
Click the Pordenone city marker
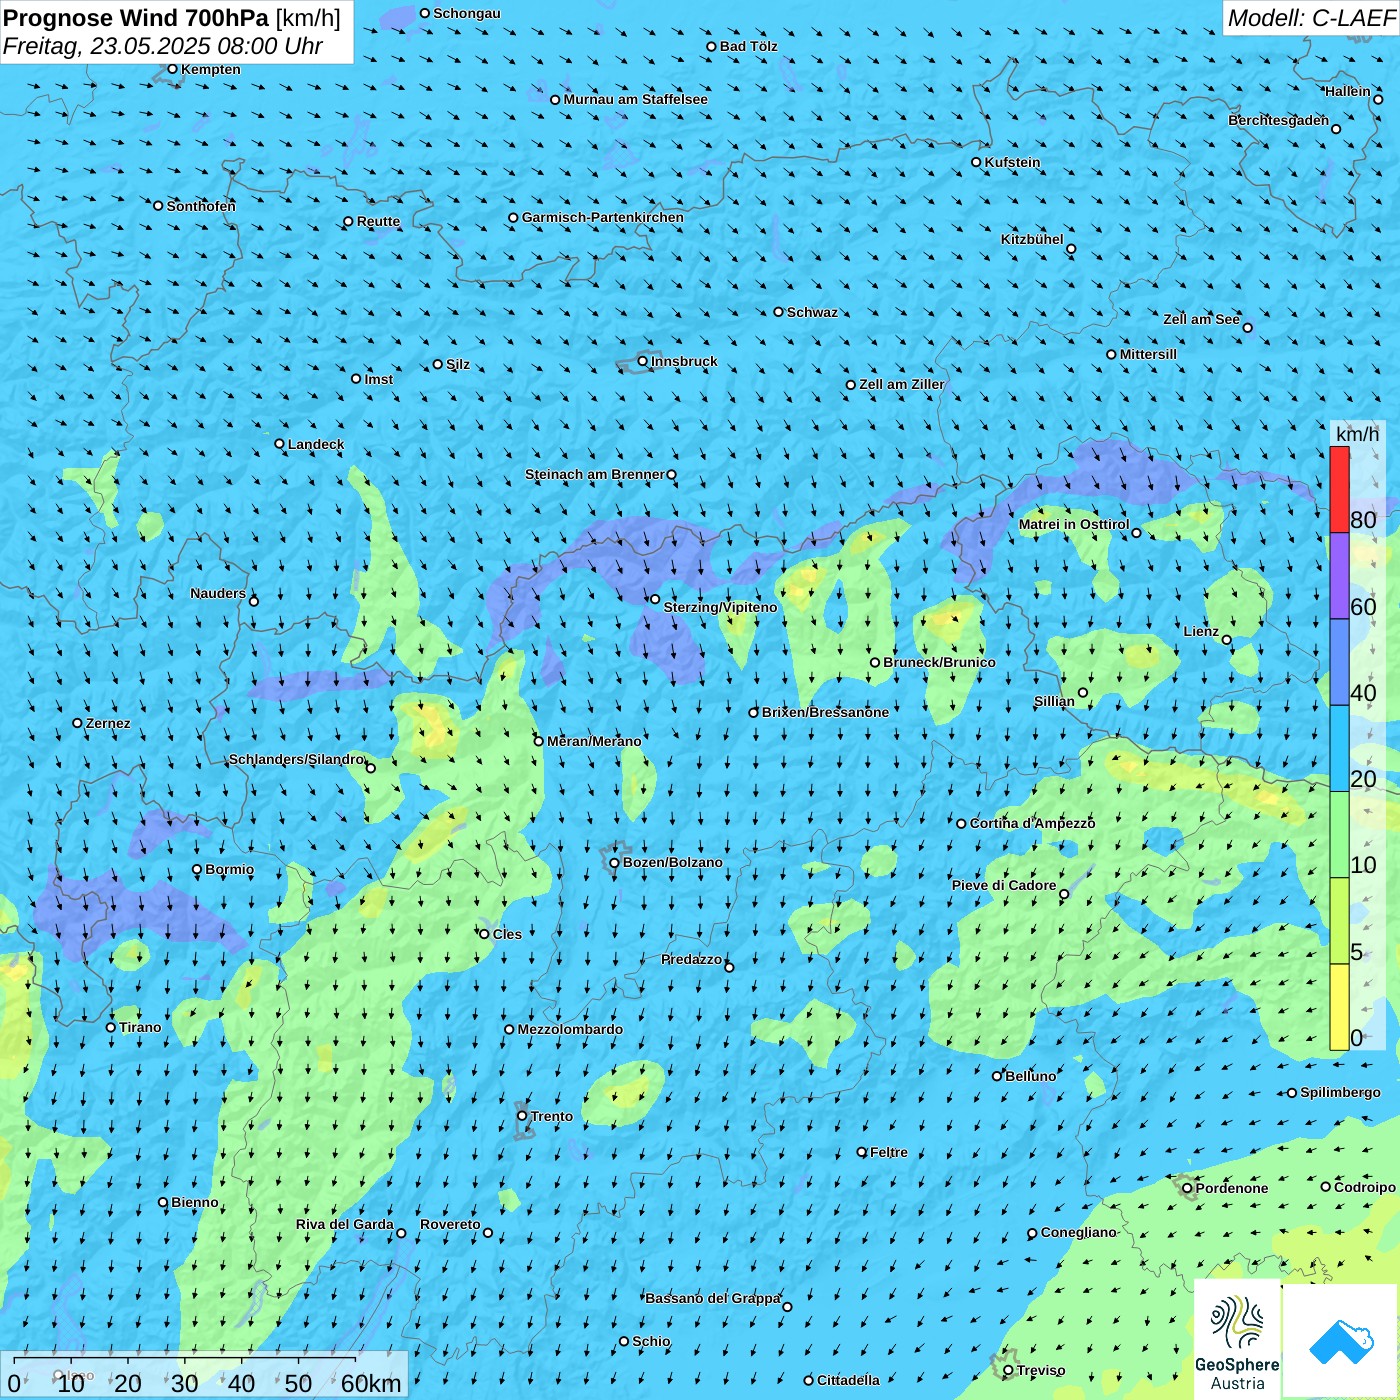[x=1188, y=1188]
